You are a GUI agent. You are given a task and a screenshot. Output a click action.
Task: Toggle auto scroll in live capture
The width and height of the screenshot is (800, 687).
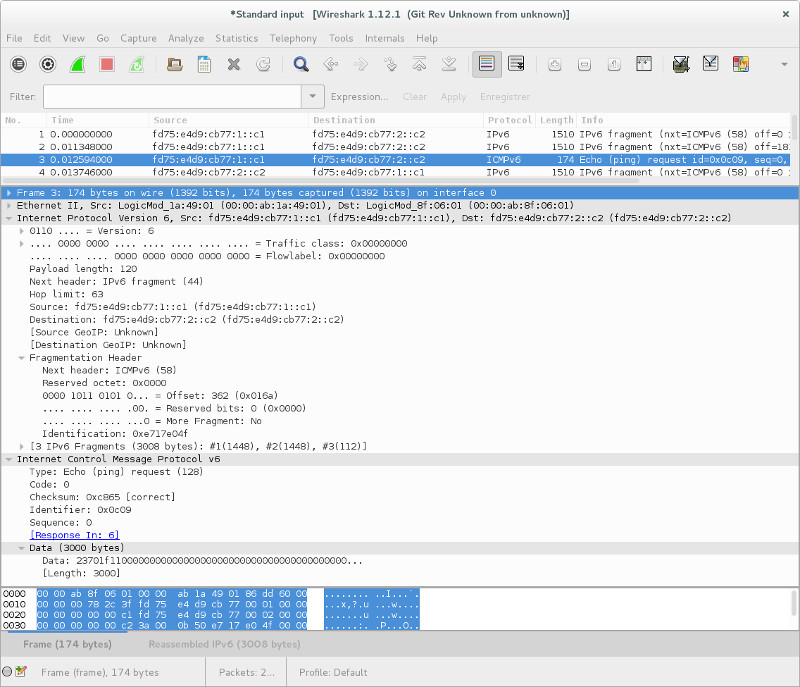coord(516,64)
